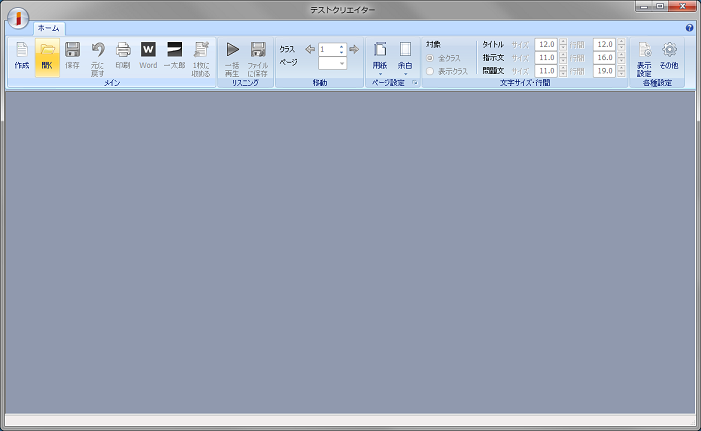Click the その他 gear settings button
The height and width of the screenshot is (431, 701).
click(x=669, y=55)
